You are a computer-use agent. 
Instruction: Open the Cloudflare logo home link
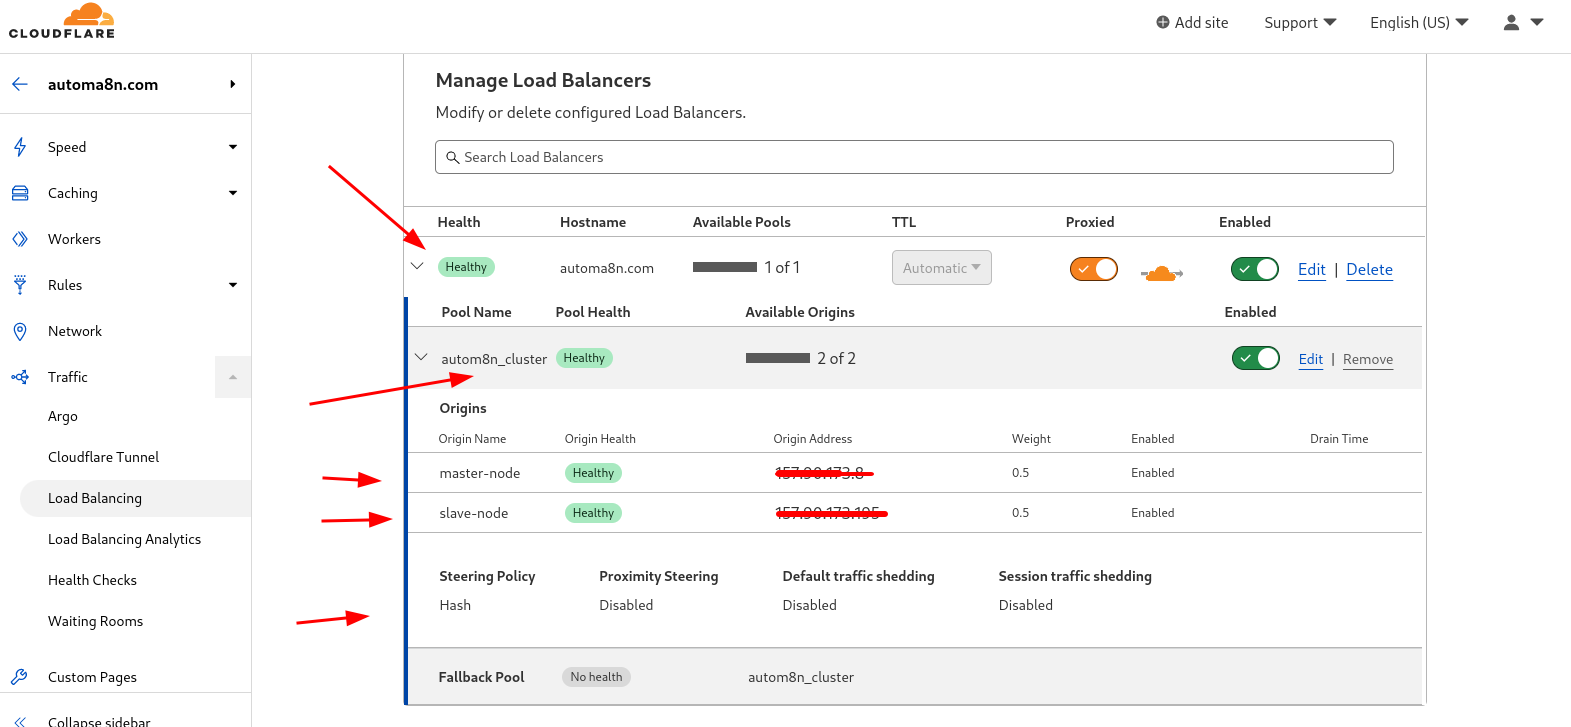(x=62, y=21)
